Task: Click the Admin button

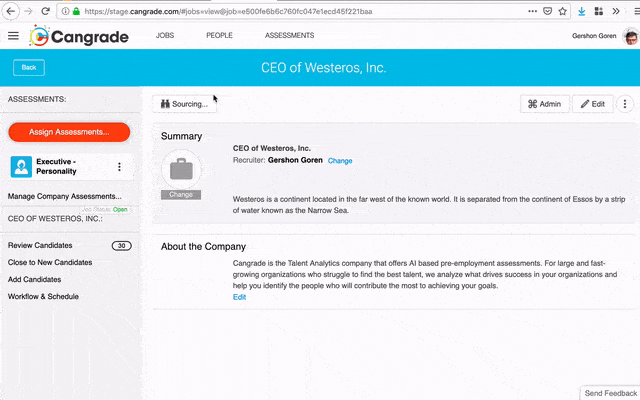Action: tap(544, 104)
